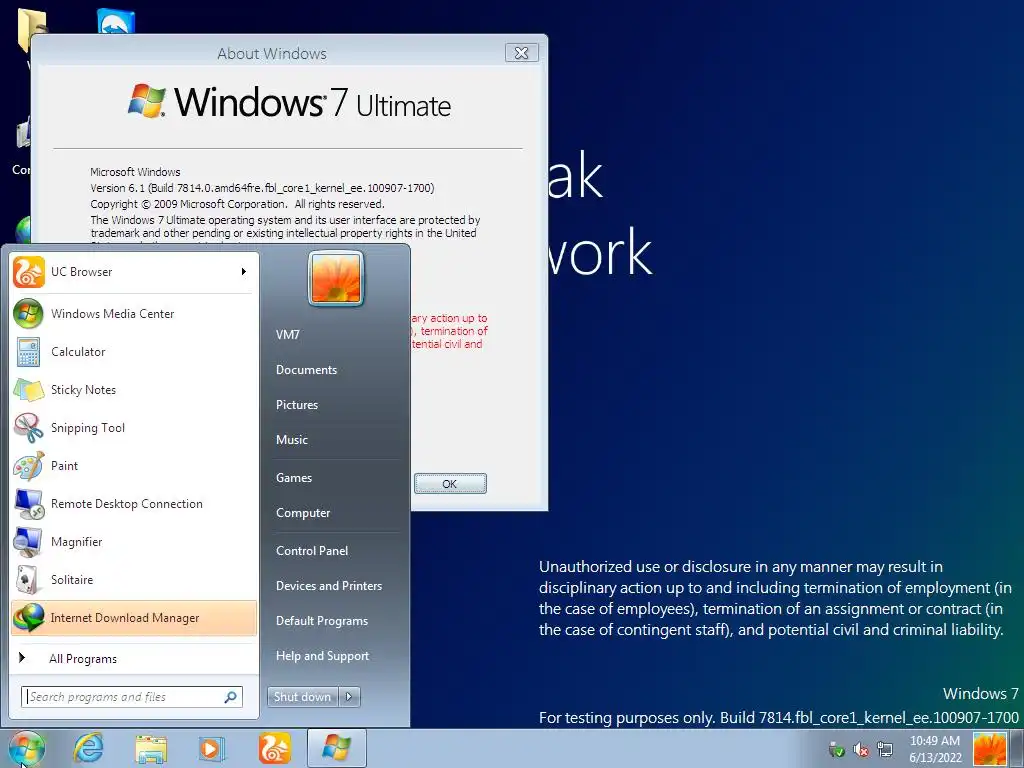Viewport: 1024px width, 768px height.
Task: Click OK in About Windows dialog
Action: pos(450,484)
